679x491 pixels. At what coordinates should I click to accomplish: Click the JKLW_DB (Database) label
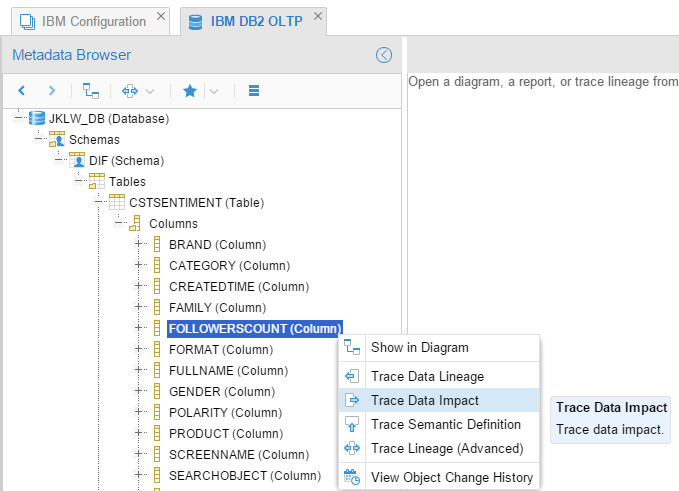109,119
